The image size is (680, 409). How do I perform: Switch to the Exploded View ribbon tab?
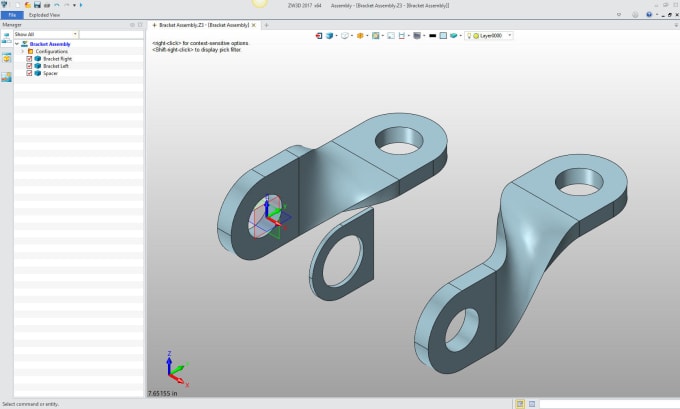[44, 15]
